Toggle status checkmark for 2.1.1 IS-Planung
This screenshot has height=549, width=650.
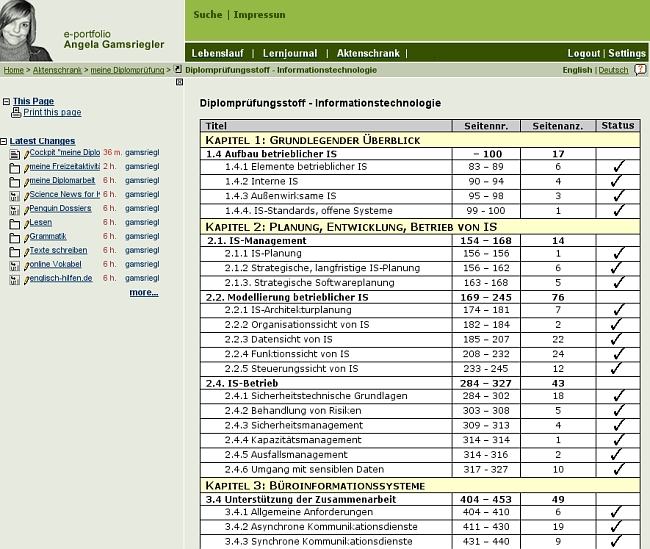click(x=617, y=254)
